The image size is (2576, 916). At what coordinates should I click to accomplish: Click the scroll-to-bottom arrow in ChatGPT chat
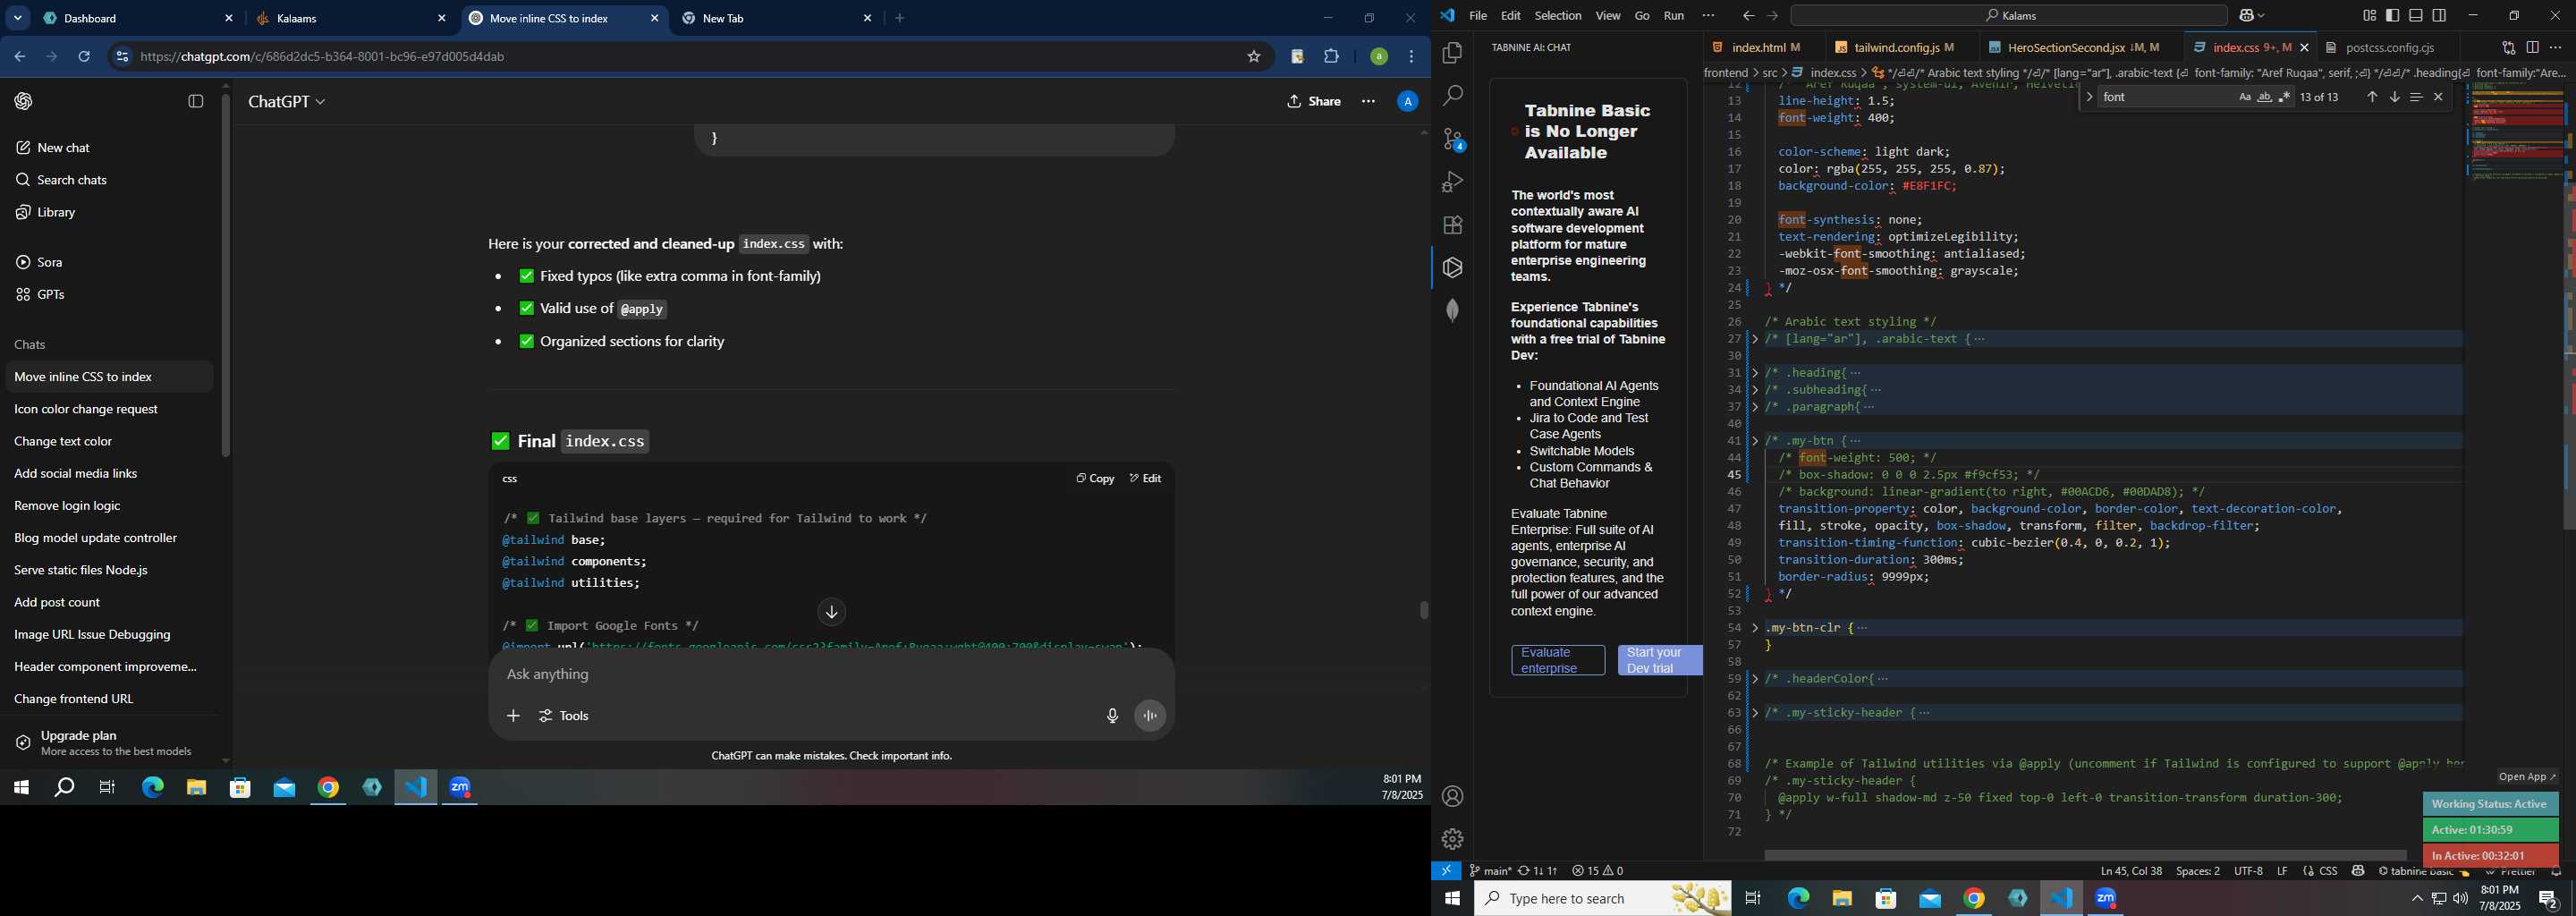(831, 612)
